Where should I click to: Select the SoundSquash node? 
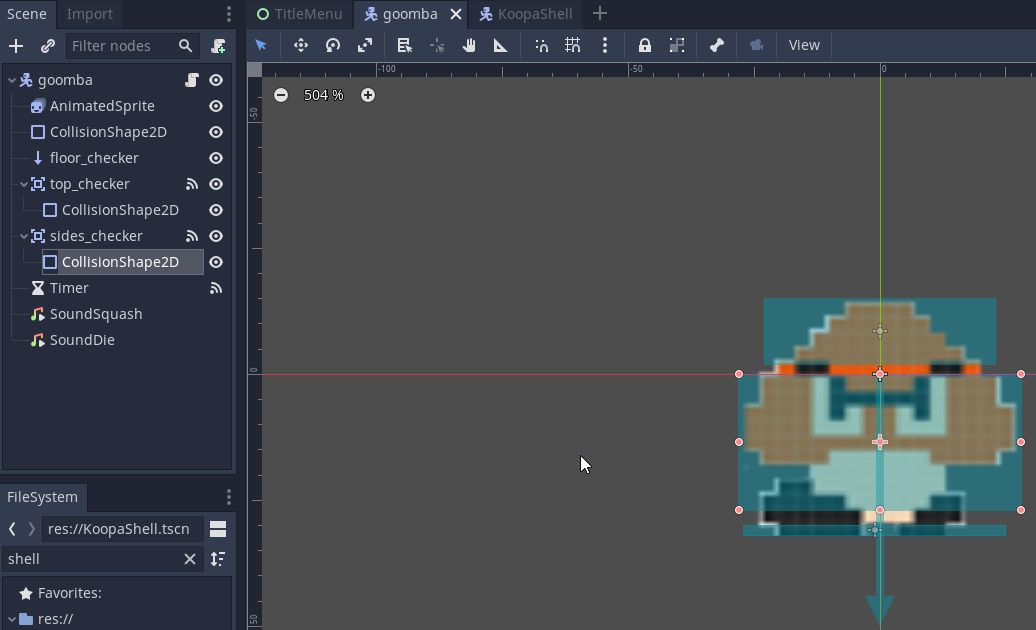96,314
